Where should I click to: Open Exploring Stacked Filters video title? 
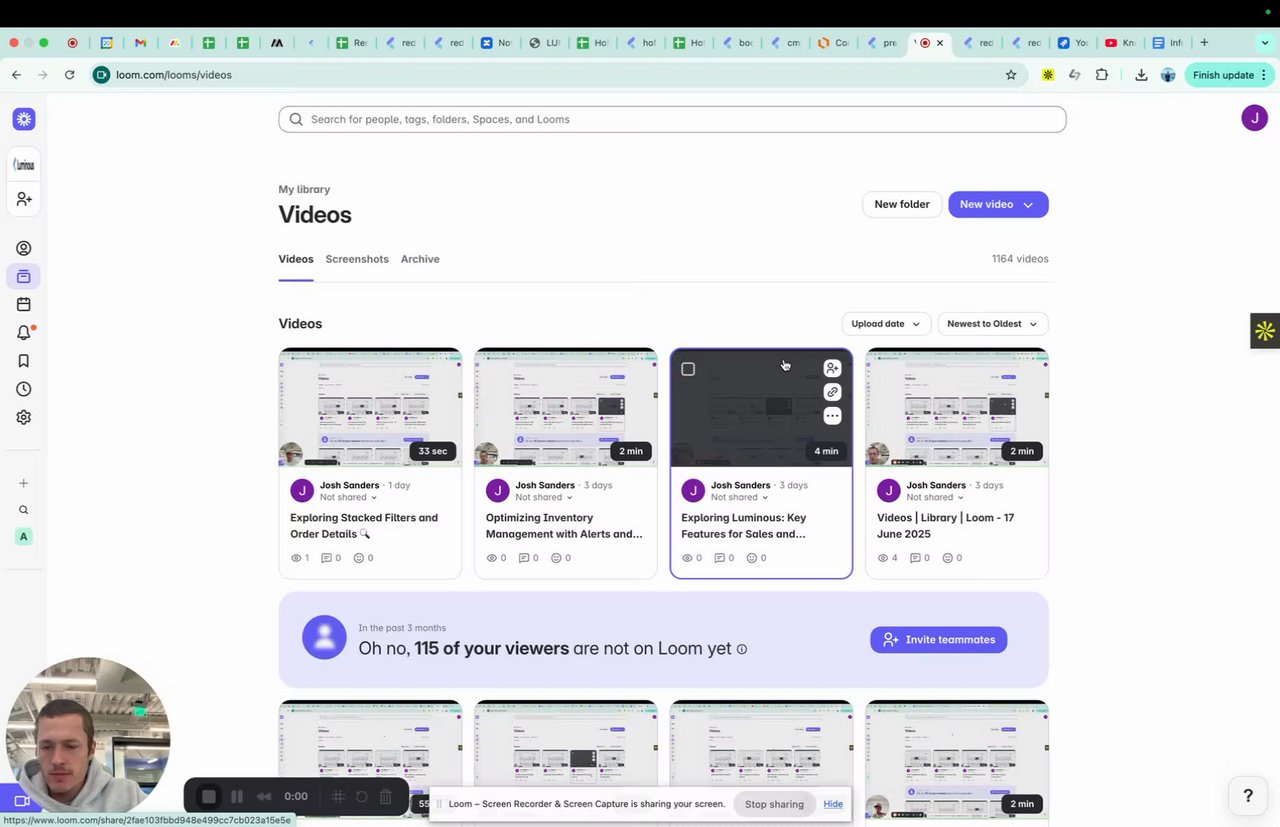tap(364, 526)
